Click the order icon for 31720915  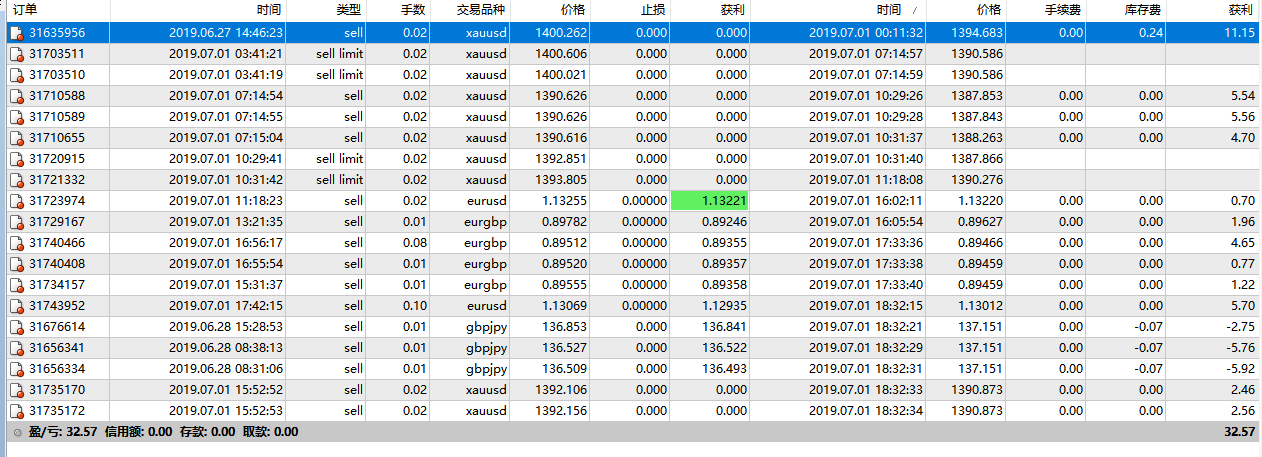[x=16, y=159]
